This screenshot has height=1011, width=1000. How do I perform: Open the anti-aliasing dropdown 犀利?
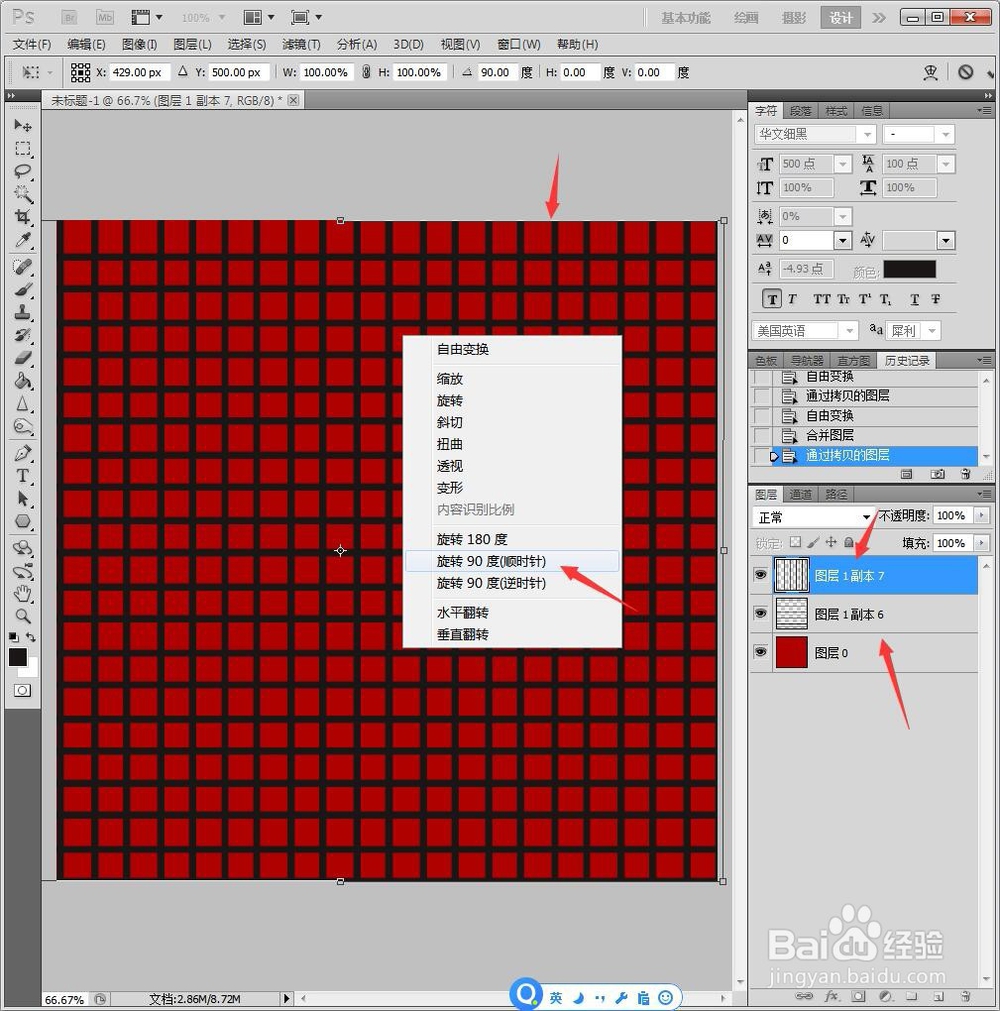pyautogui.click(x=932, y=331)
